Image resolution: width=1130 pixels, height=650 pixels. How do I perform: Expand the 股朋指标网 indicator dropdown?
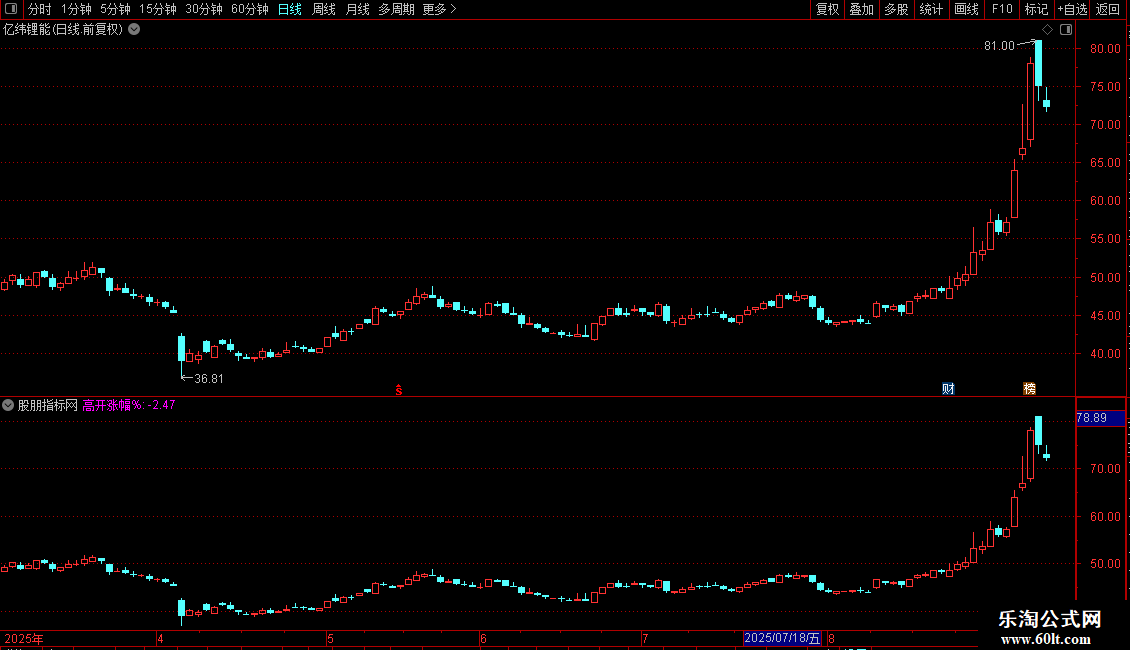click(x=8, y=405)
